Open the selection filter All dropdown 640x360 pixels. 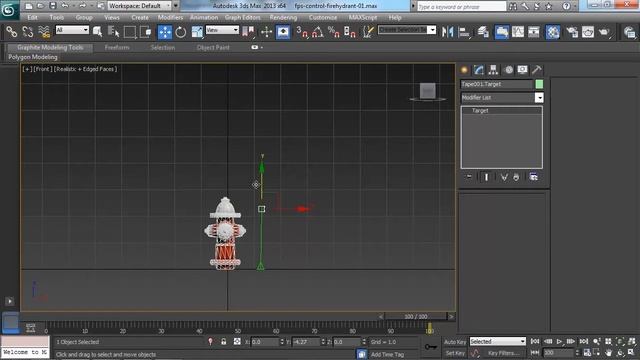(x=72, y=30)
